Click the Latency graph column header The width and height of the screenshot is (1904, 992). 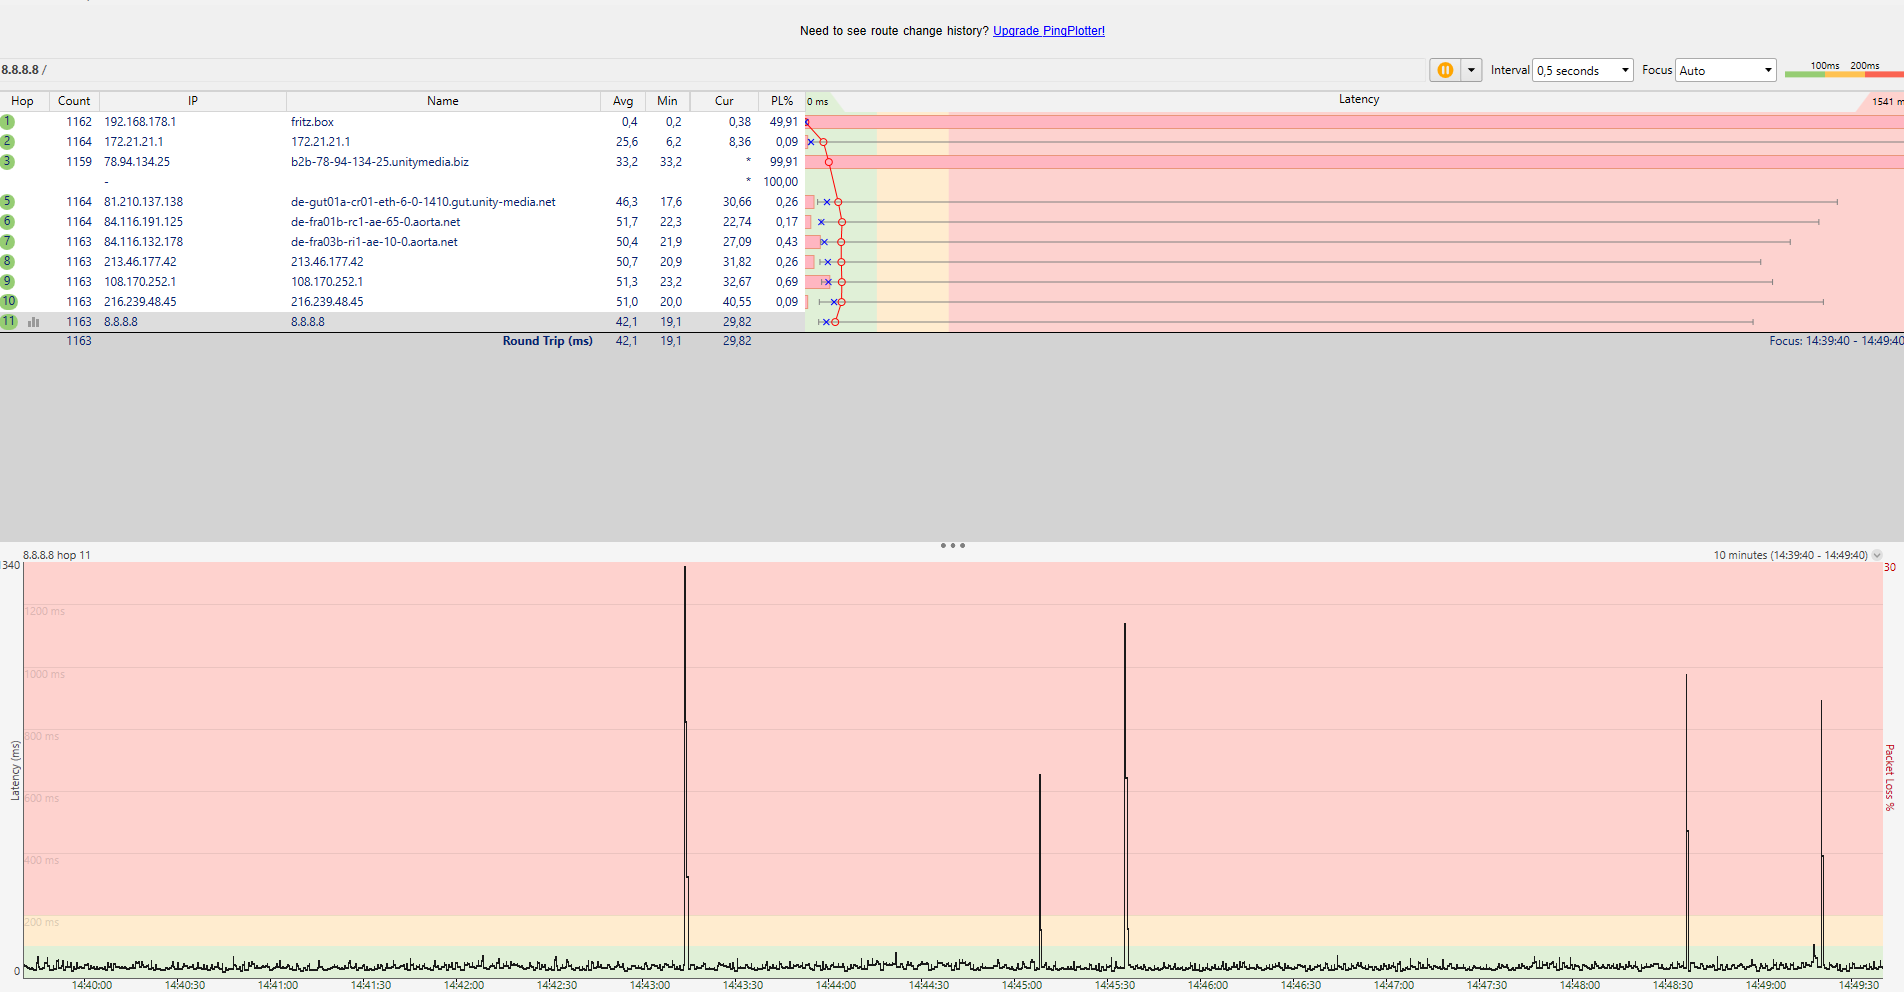click(x=1359, y=100)
